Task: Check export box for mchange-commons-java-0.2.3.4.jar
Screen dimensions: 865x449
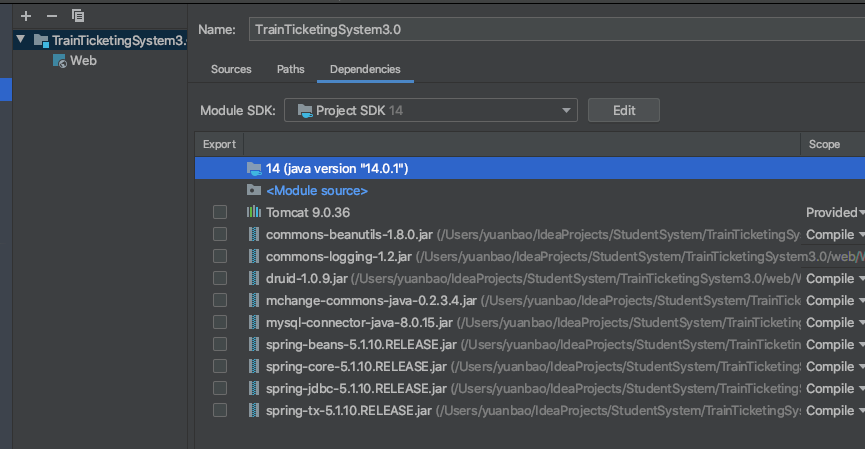Action: [x=220, y=301]
